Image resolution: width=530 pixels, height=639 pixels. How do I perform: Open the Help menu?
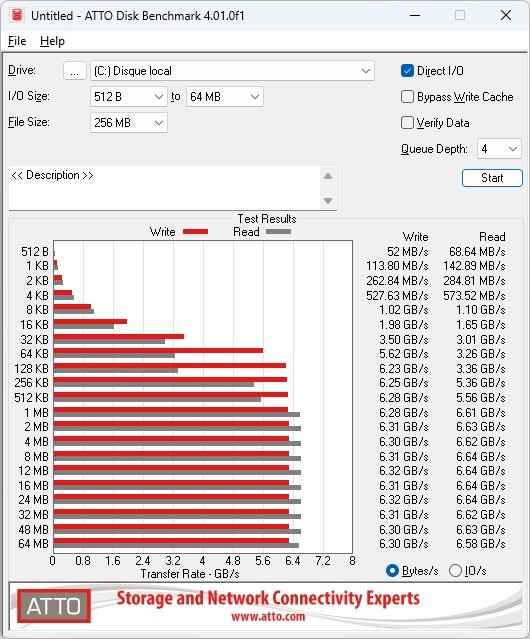pos(52,41)
